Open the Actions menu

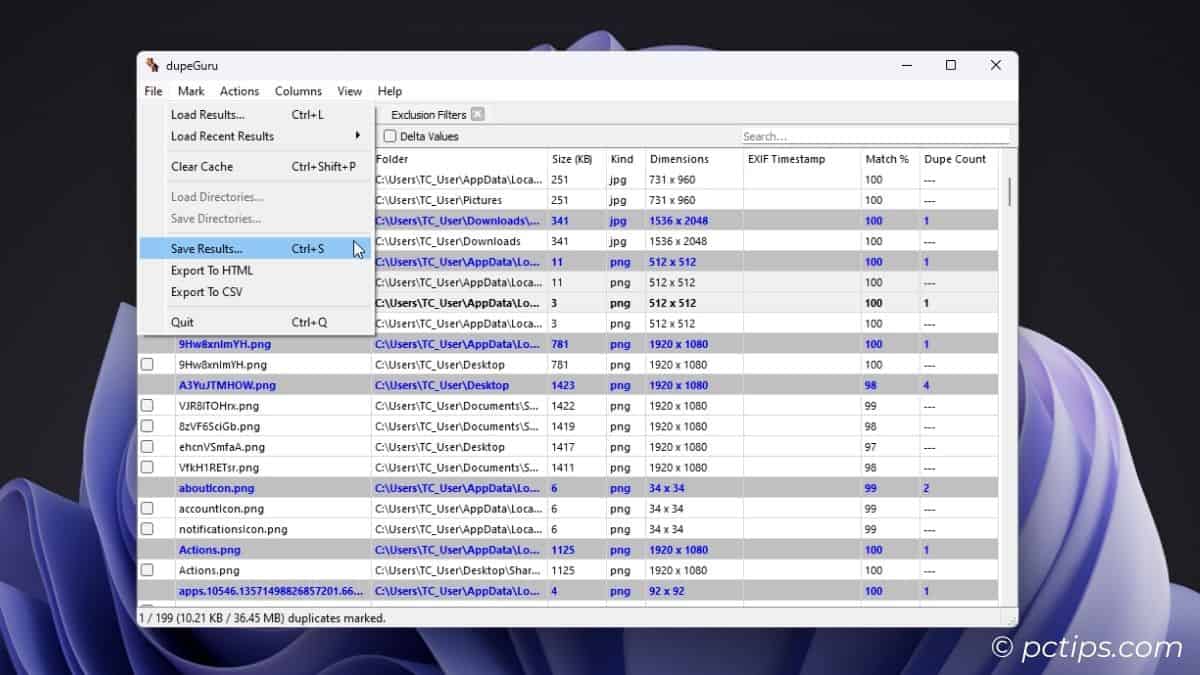(239, 91)
